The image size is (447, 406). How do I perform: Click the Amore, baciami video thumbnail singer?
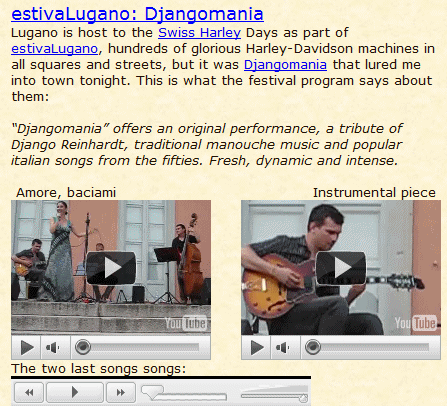tap(60, 252)
